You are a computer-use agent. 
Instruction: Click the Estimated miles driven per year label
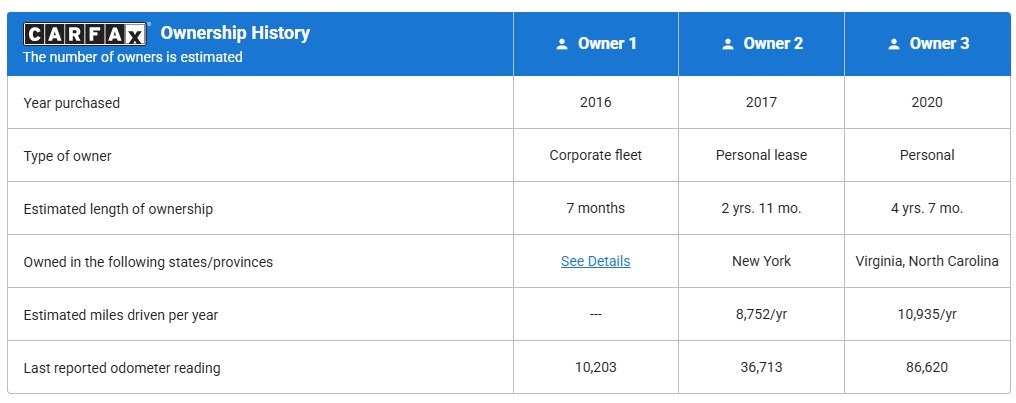pos(121,316)
